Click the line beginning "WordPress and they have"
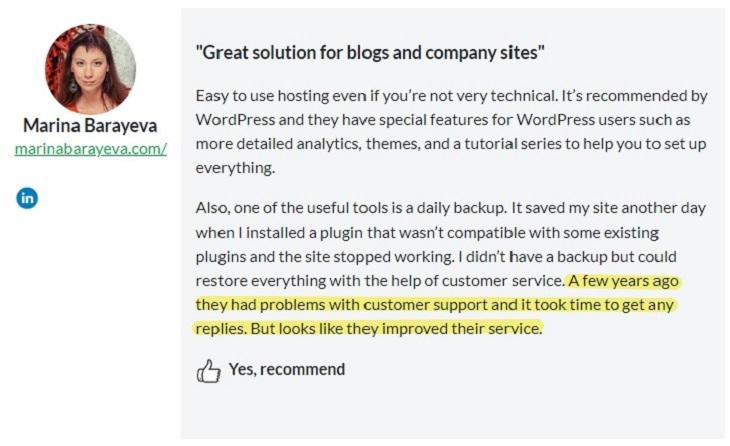 (442, 120)
